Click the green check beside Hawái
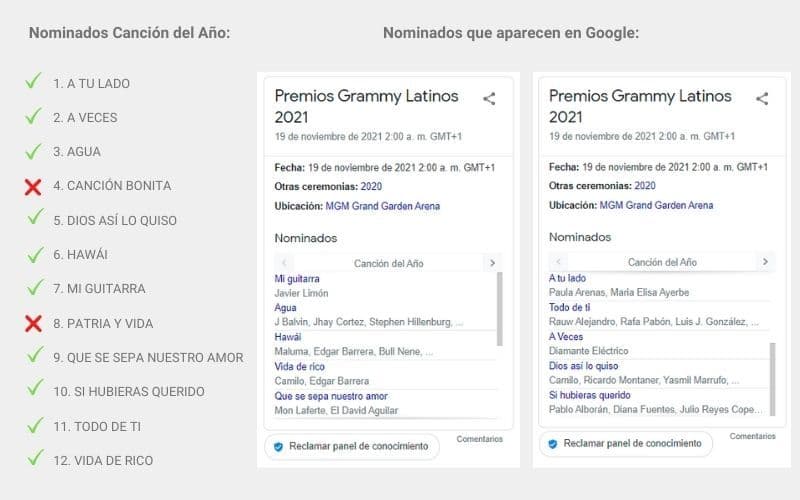Screen dimensions: 800x500 [x=34, y=254]
